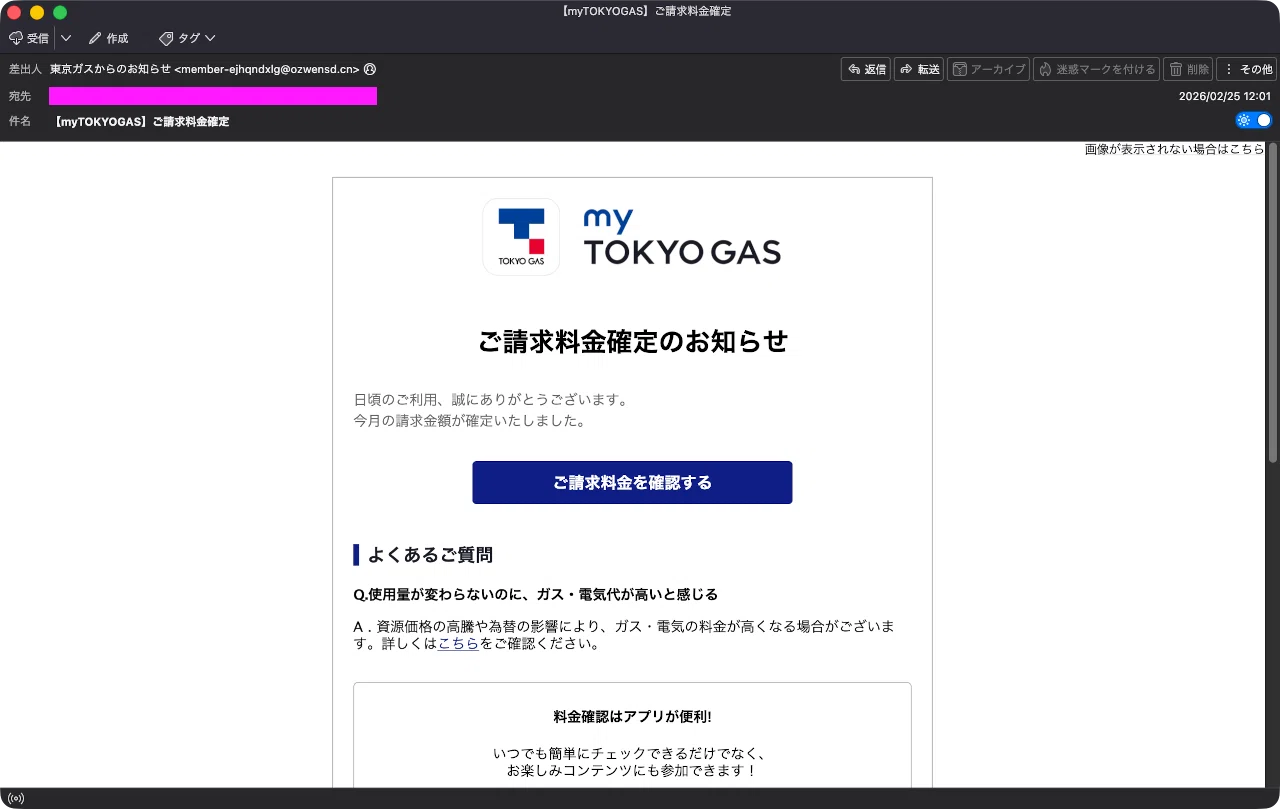
Task: Click 作成 to compose a new message
Action: tap(108, 38)
